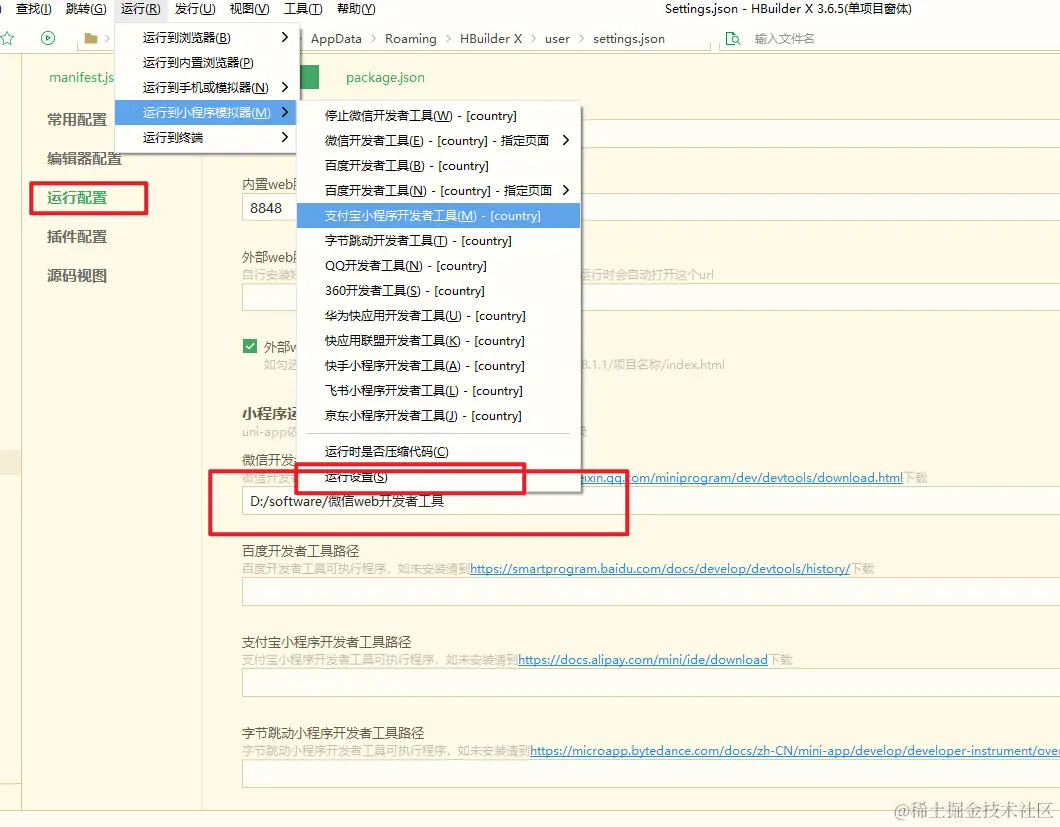The width and height of the screenshot is (1060, 827).
Task: Click the file search magnifier icon
Action: point(732,39)
